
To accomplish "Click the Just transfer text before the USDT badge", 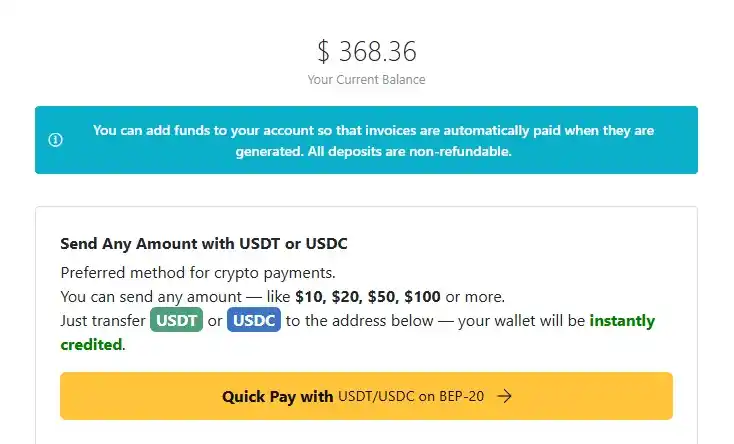I will click(x=103, y=321).
